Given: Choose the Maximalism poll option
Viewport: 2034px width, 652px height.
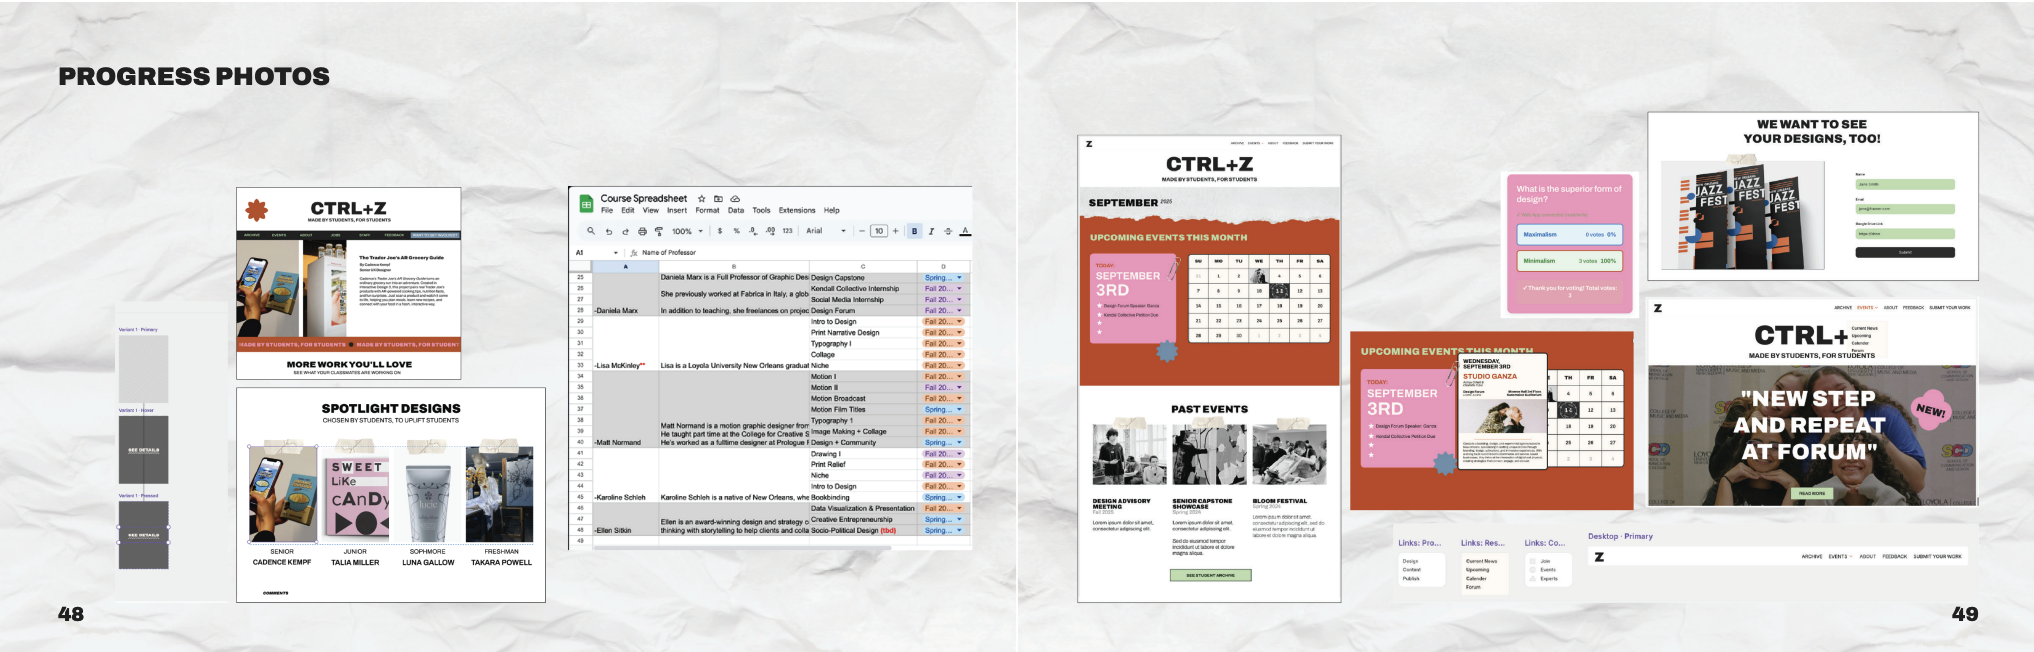Looking at the screenshot, I should (1569, 234).
